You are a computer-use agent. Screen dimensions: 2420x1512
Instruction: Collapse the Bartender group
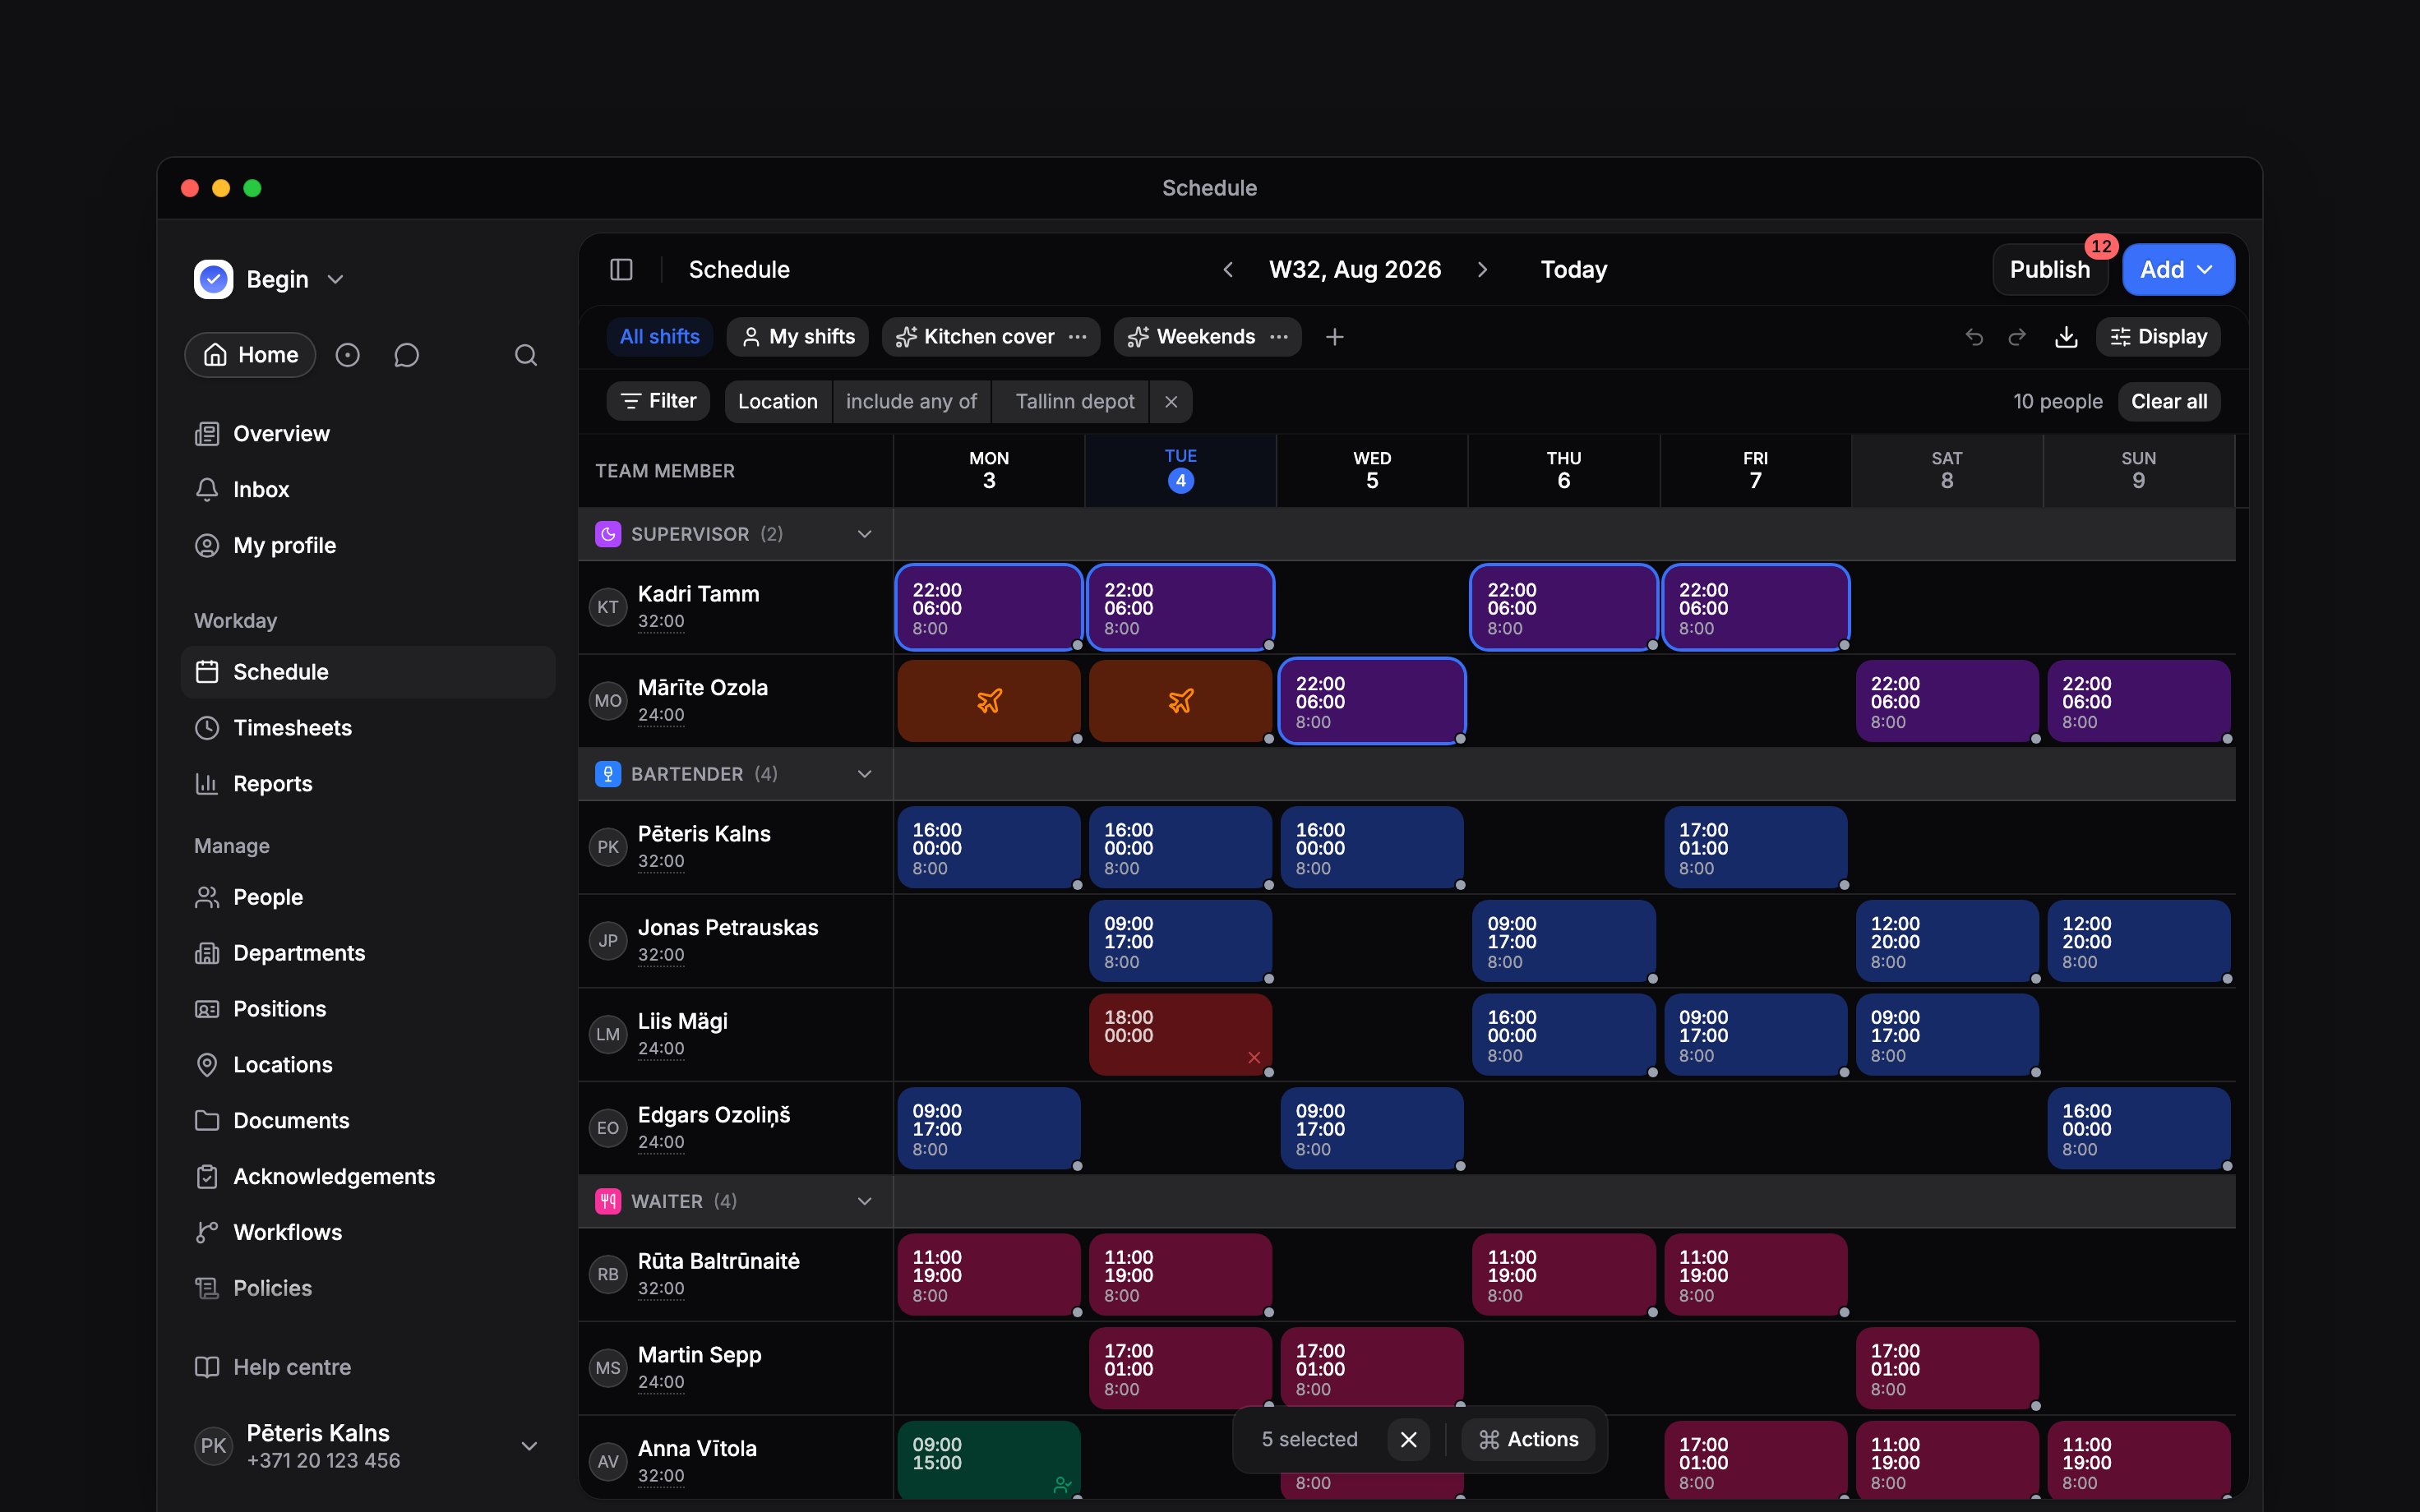[x=864, y=774]
